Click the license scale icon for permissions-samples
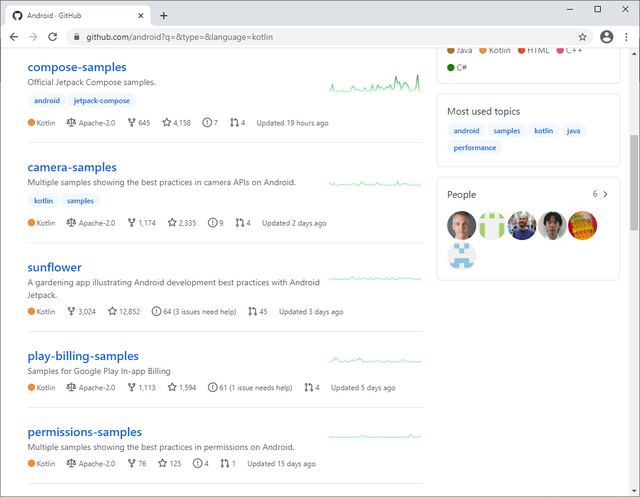 click(x=71, y=463)
